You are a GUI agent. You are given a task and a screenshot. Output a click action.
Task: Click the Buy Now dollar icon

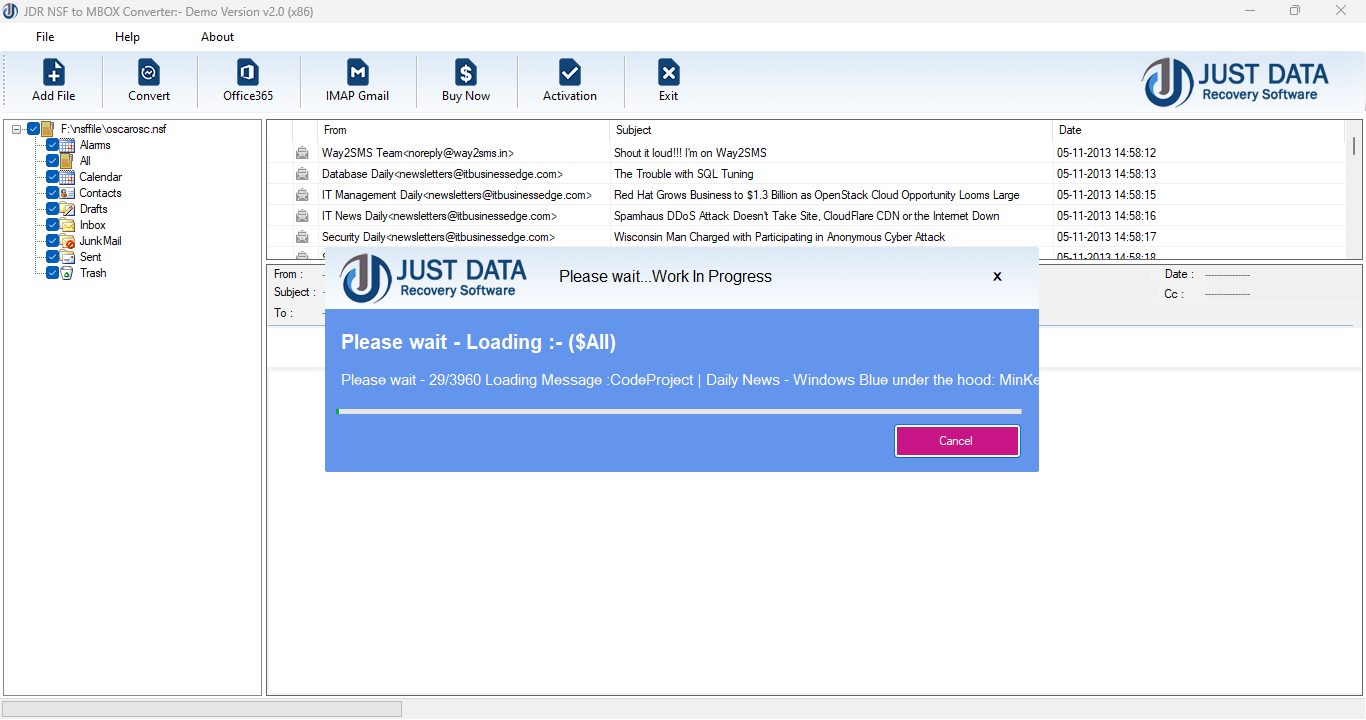click(x=466, y=73)
